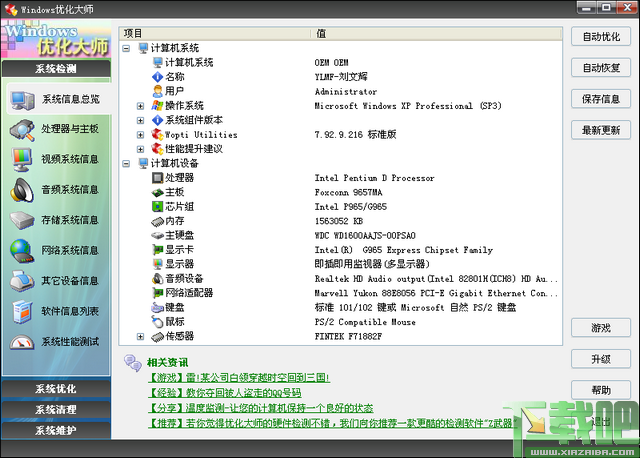Collapse the 计算机设备 tree node
The height and width of the screenshot is (458, 640).
point(126,163)
